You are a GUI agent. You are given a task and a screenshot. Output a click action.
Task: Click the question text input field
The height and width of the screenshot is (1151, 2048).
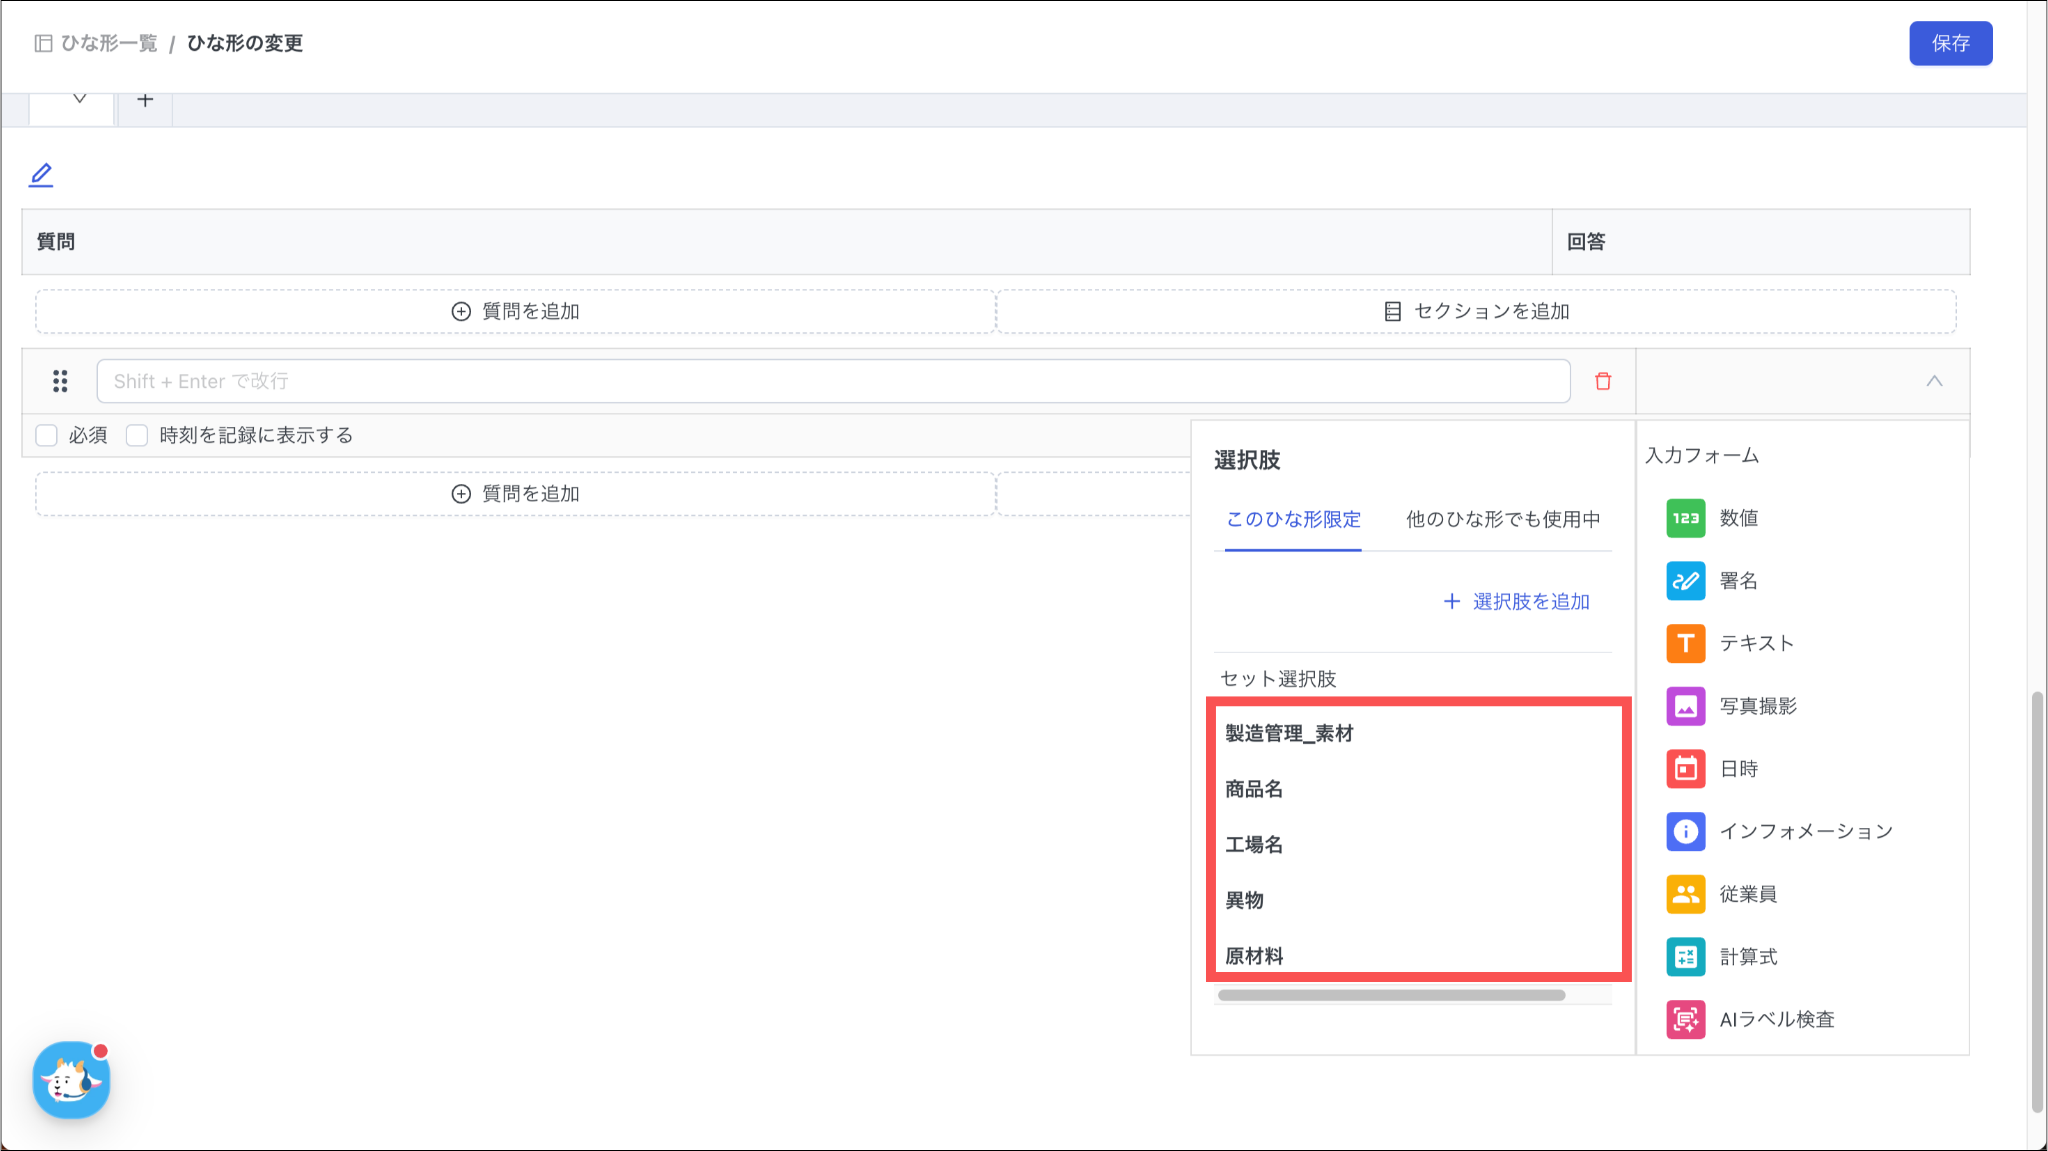832,381
